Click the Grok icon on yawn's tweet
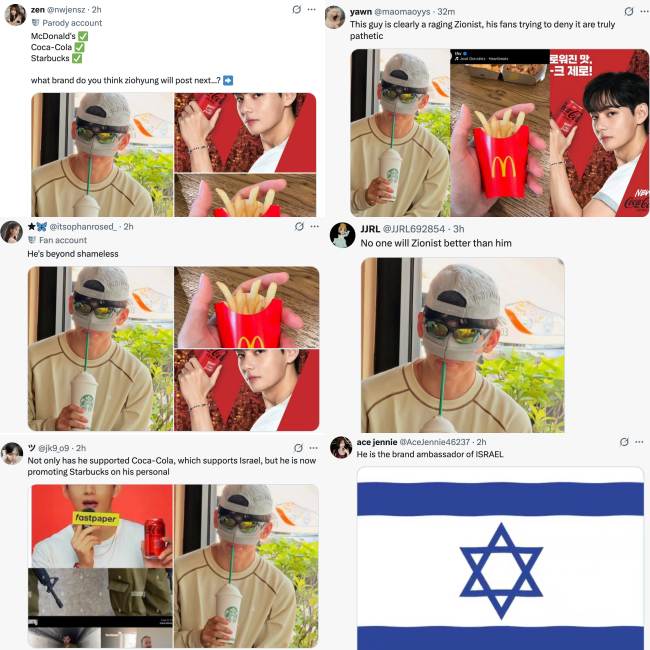The height and width of the screenshot is (650, 650). point(629,12)
